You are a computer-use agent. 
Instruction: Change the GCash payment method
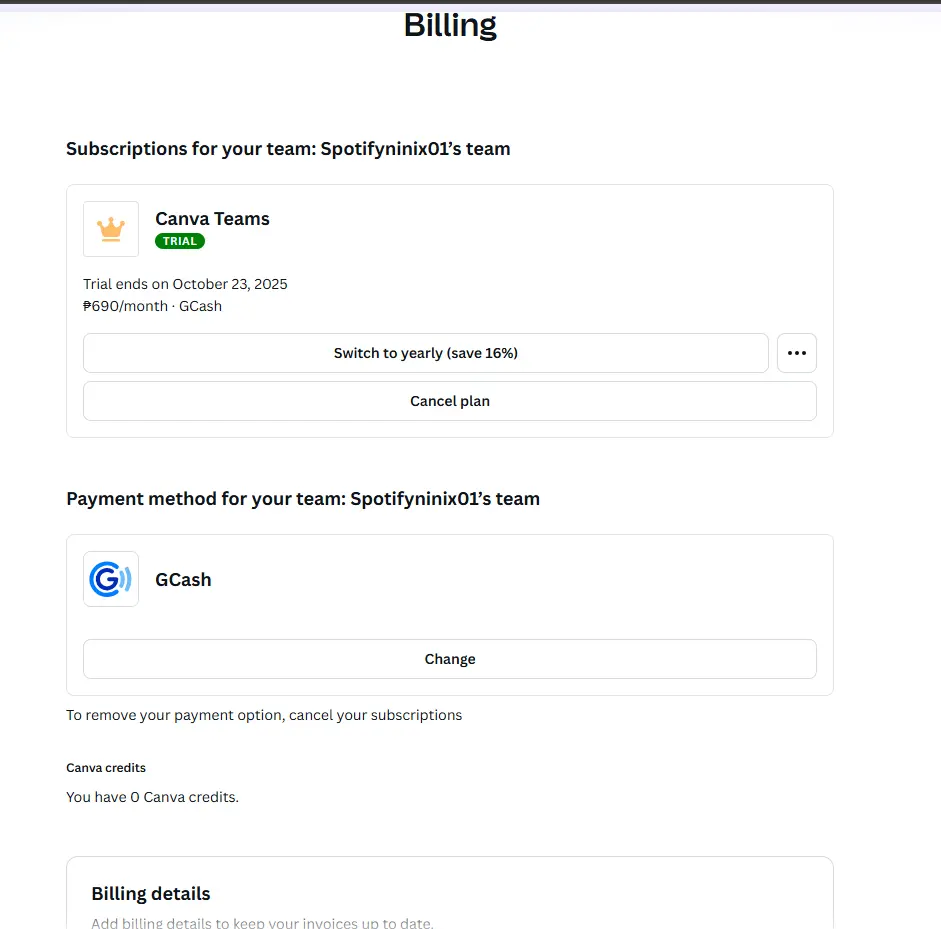[449, 659]
